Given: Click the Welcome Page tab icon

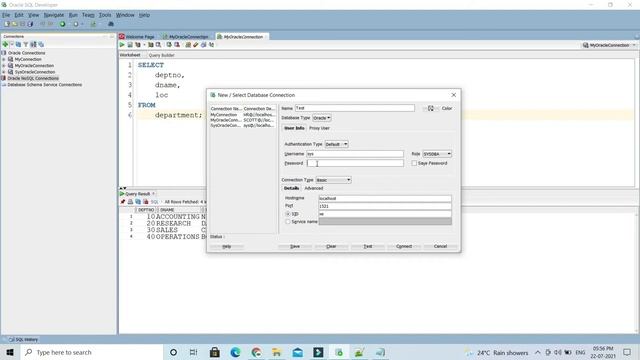Looking at the screenshot, I should coord(122,36).
